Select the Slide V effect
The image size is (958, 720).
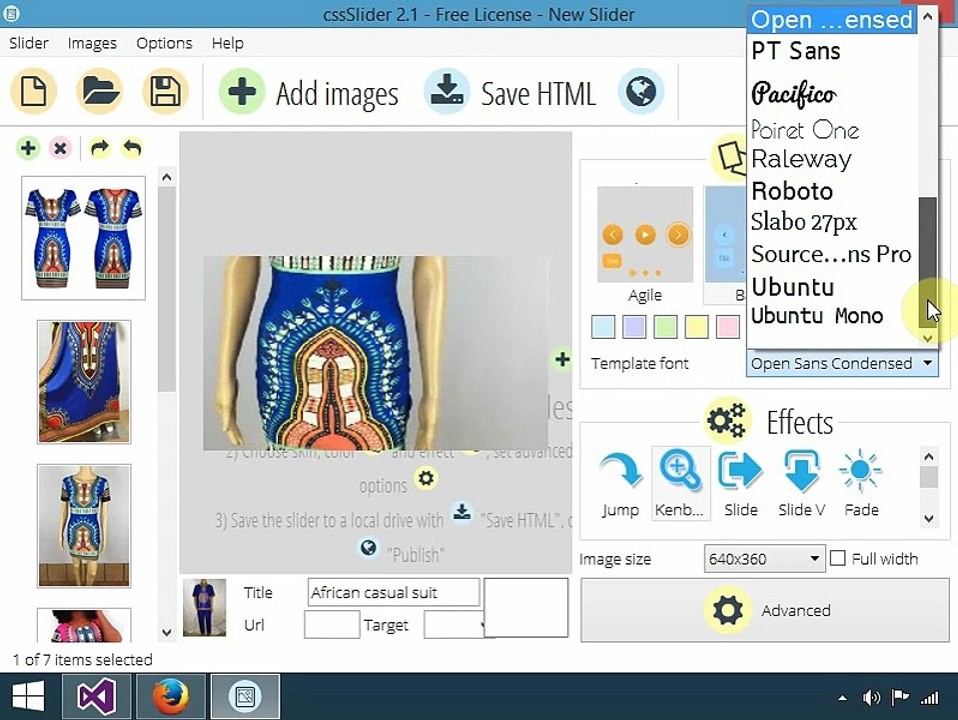802,483
